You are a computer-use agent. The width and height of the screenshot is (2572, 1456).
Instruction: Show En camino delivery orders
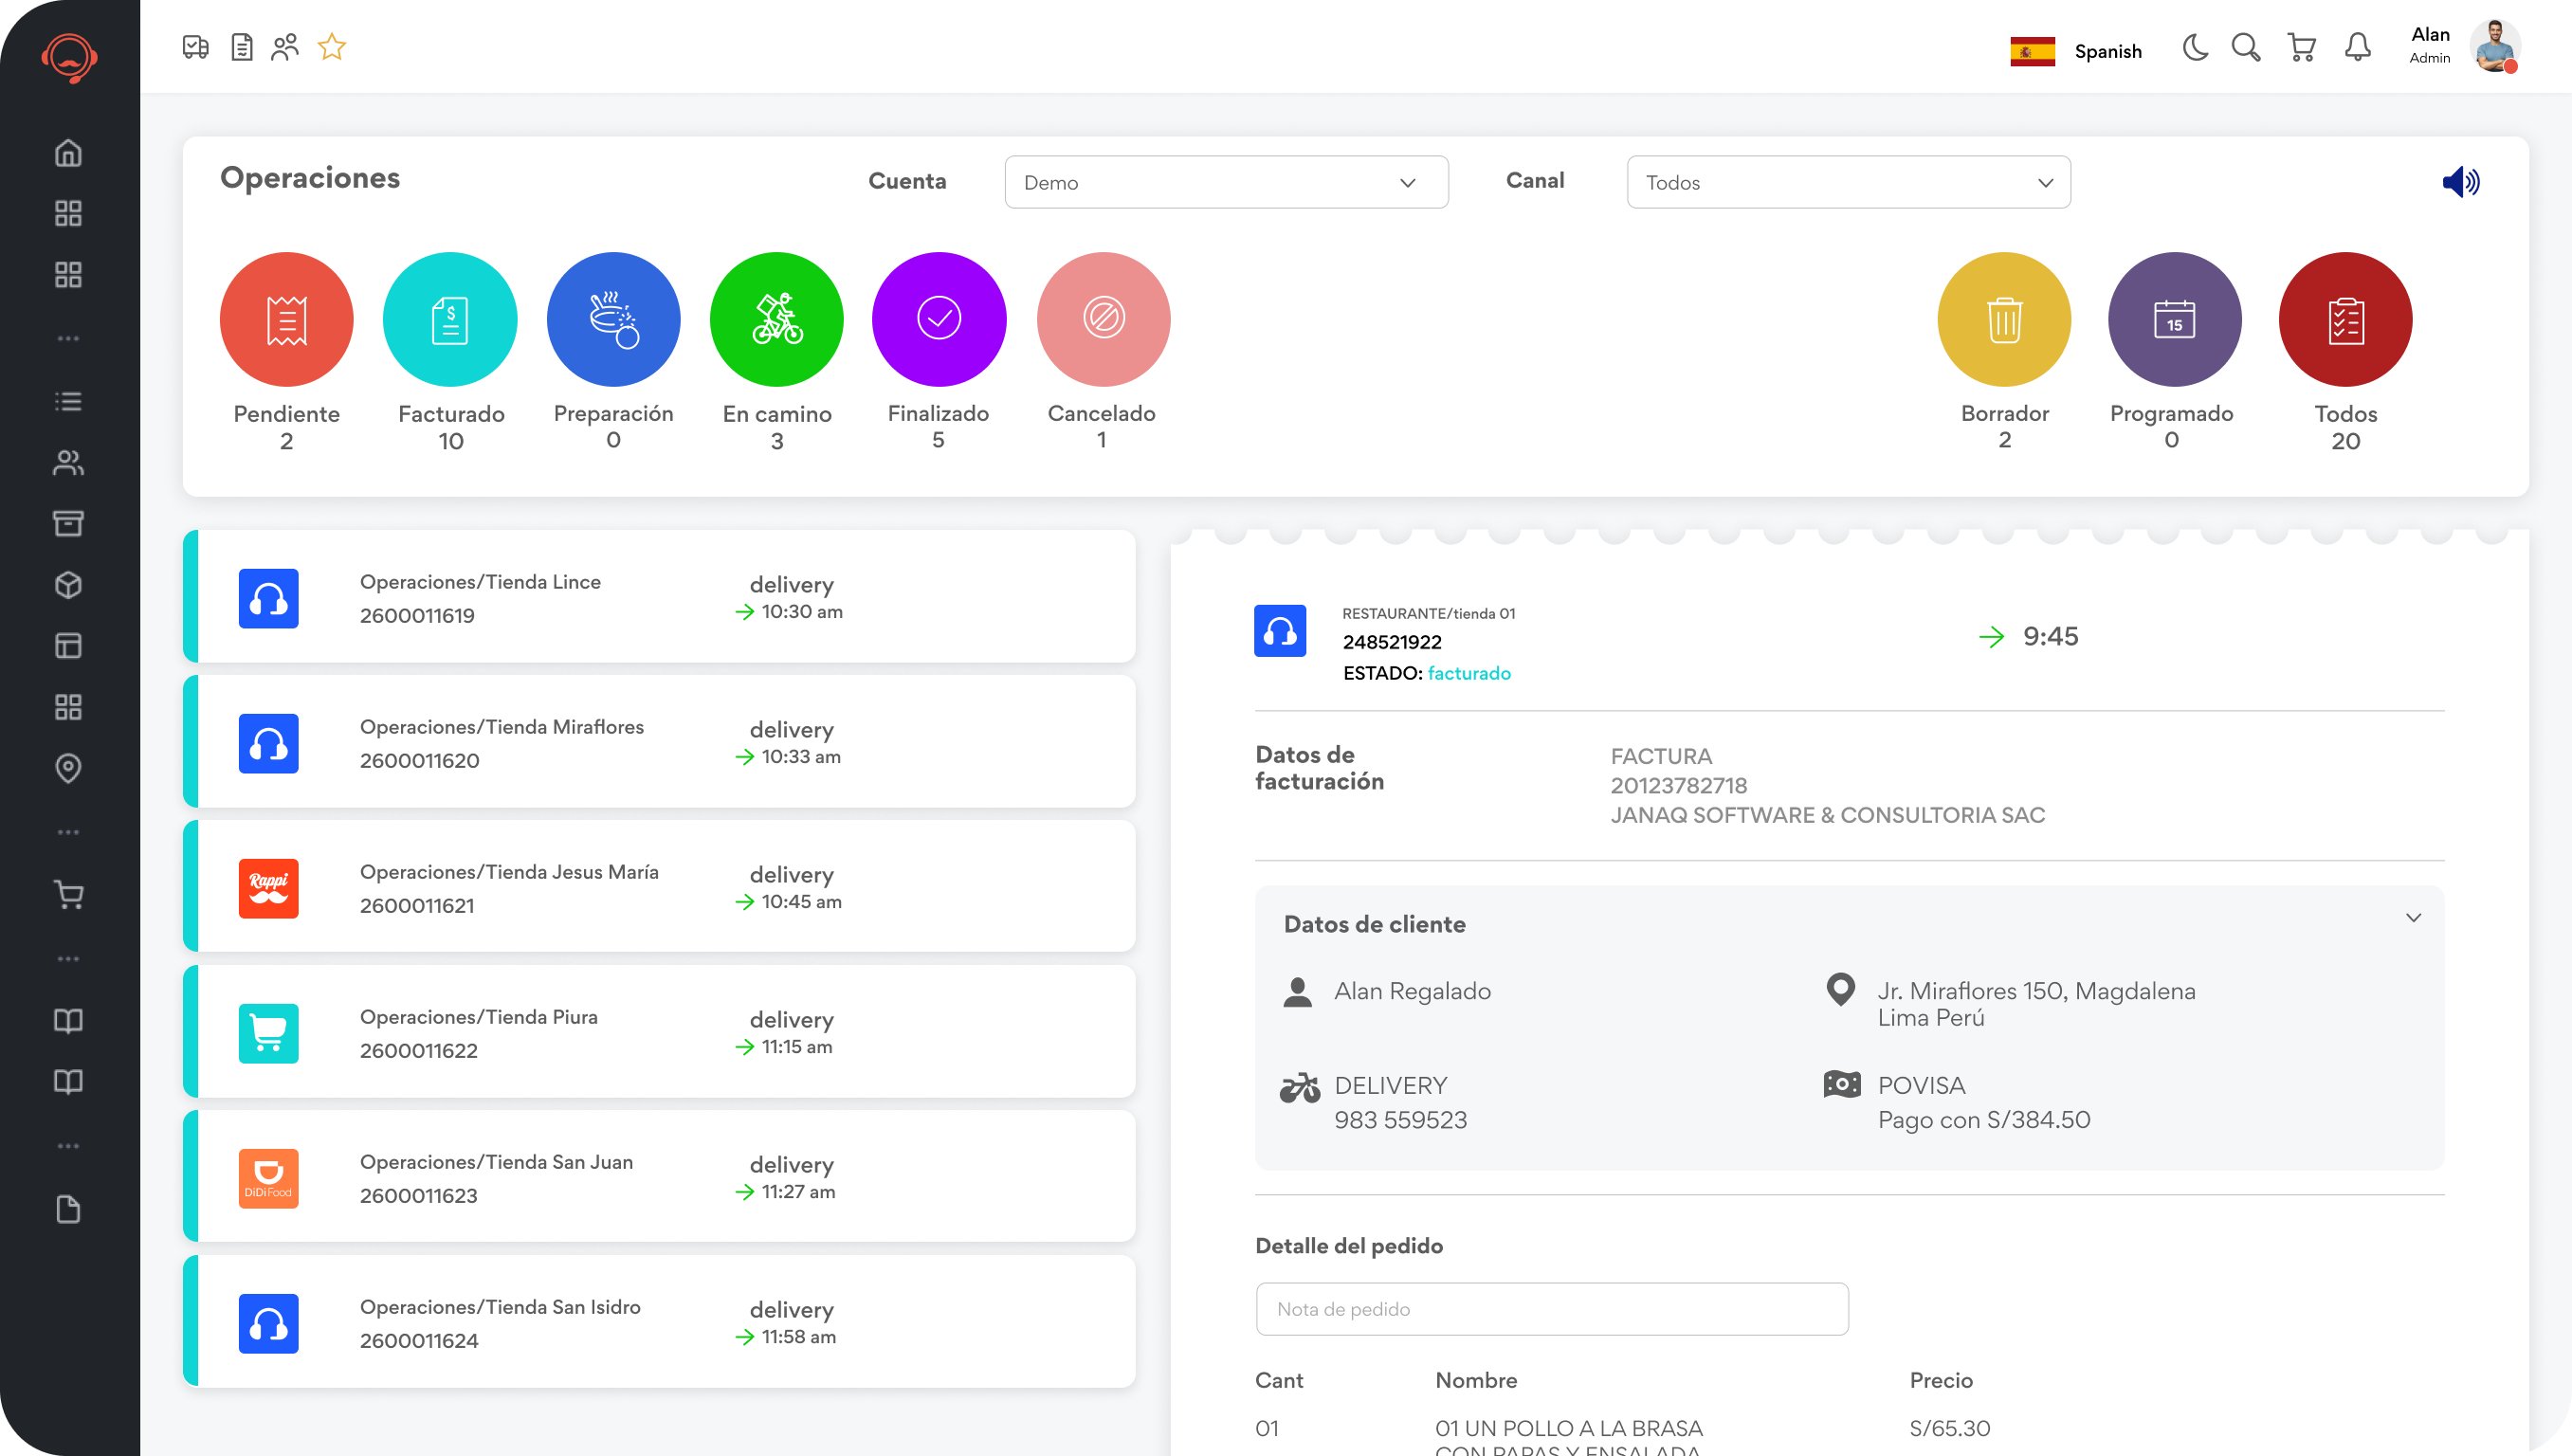(776, 319)
